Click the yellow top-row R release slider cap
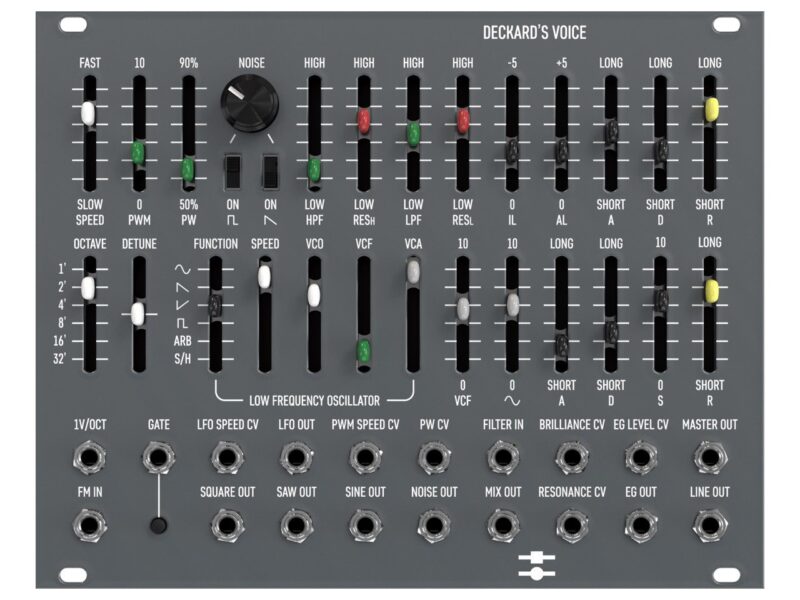This screenshot has width=800, height=600. click(x=711, y=110)
